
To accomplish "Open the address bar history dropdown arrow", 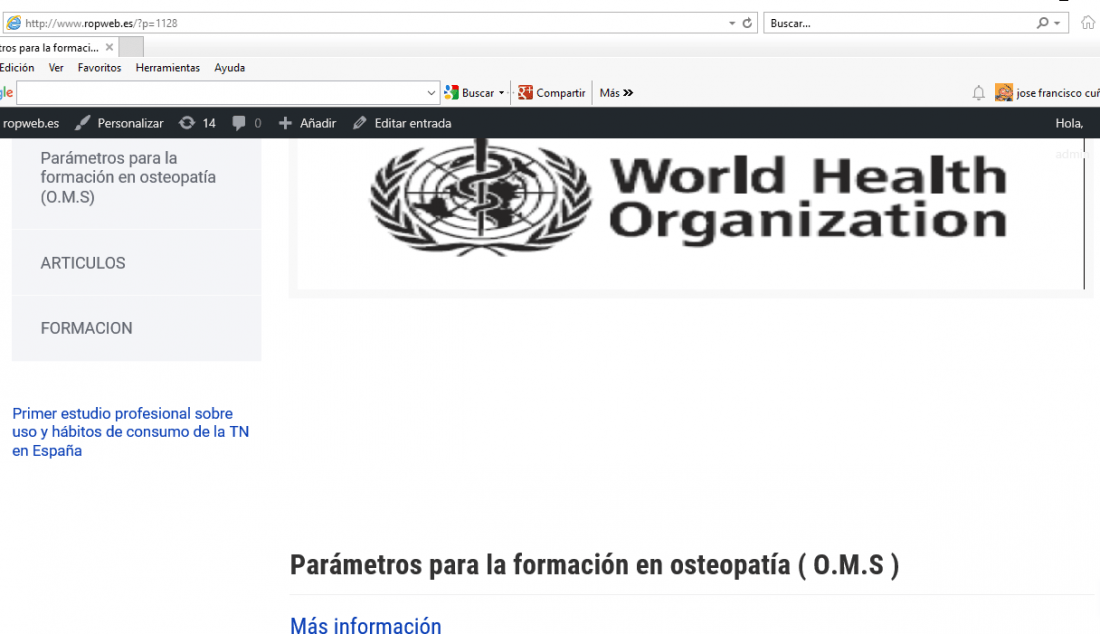I will click(732, 23).
